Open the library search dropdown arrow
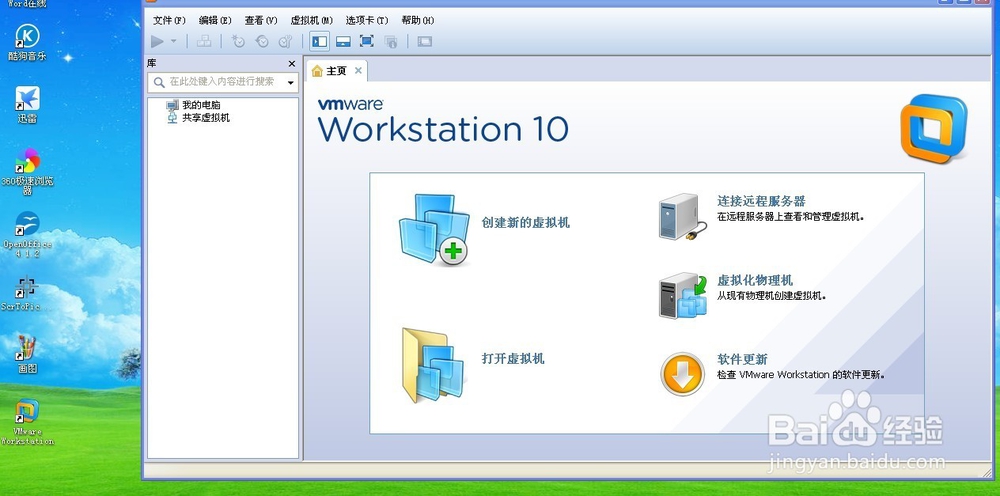Screen dimensions: 1000x496 click(x=291, y=82)
